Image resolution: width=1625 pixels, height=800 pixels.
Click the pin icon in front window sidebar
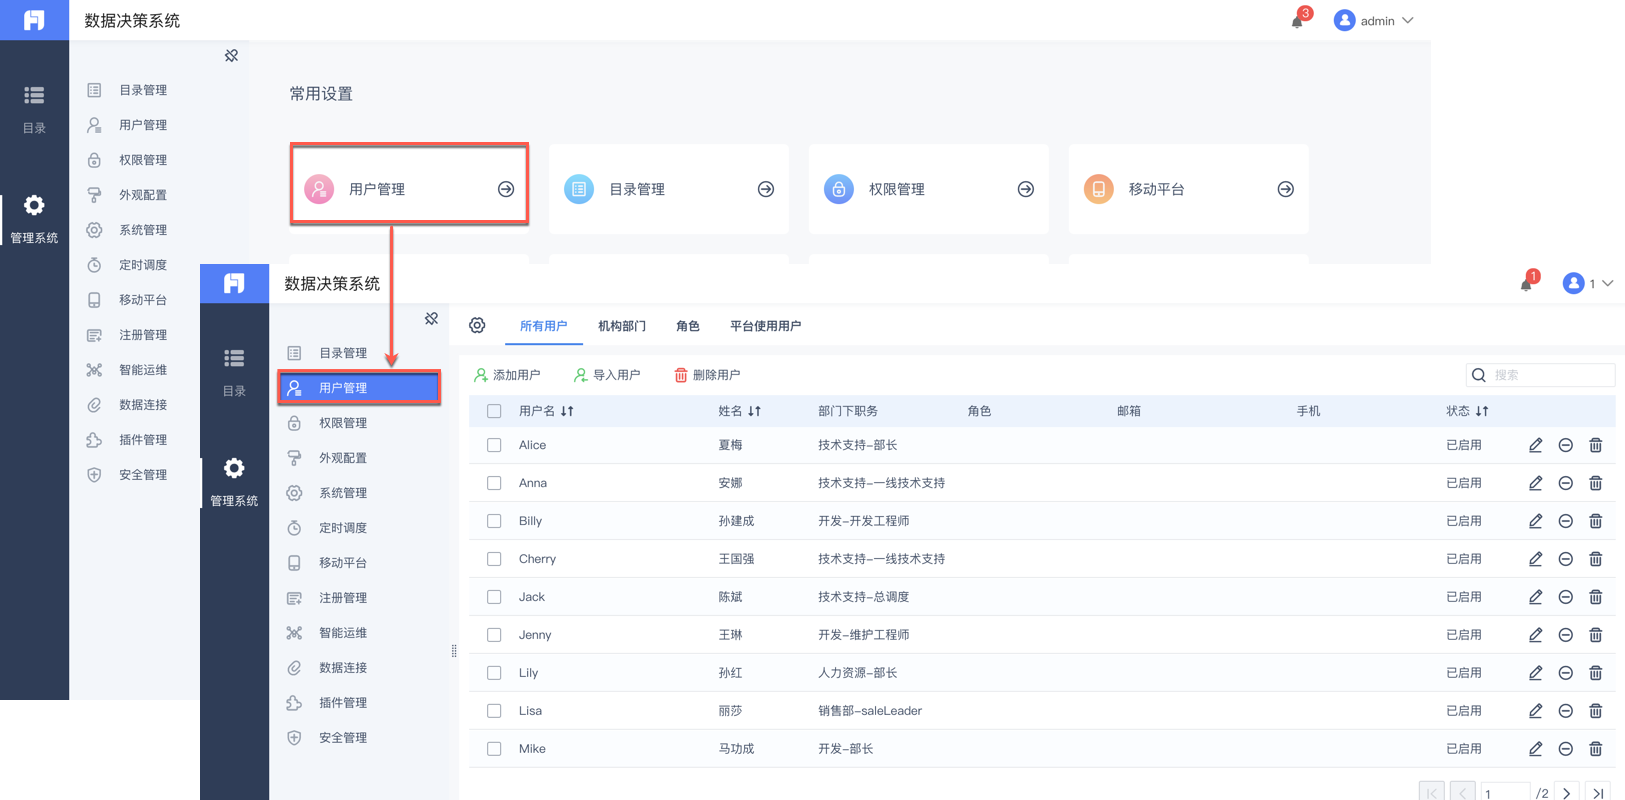pyautogui.click(x=431, y=319)
